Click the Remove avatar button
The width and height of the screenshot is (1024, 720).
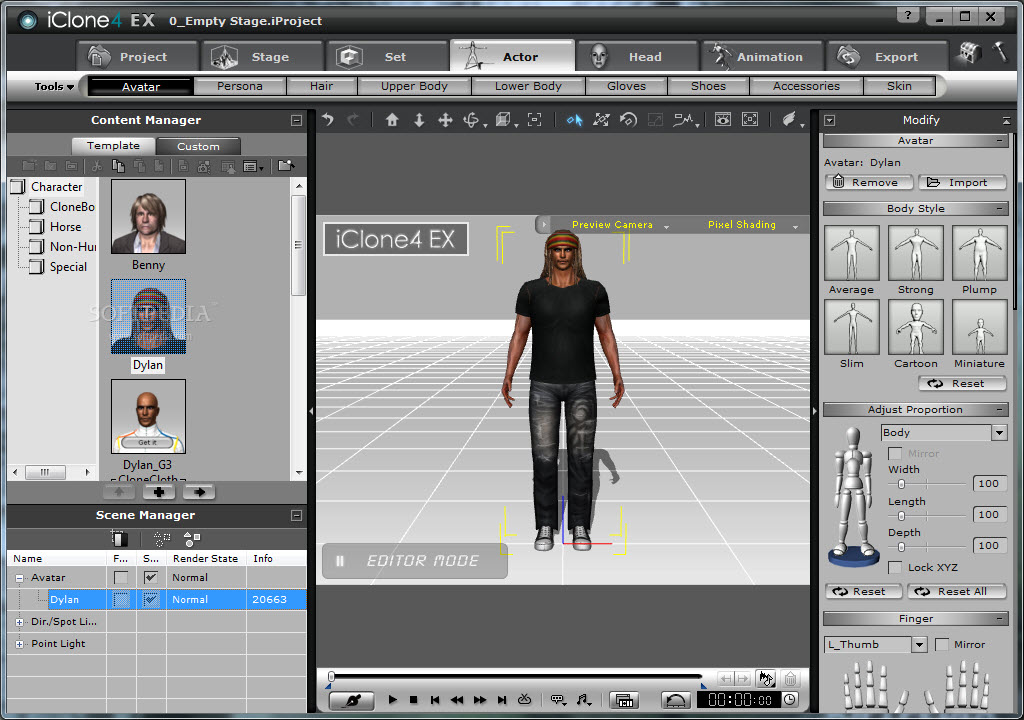click(869, 182)
